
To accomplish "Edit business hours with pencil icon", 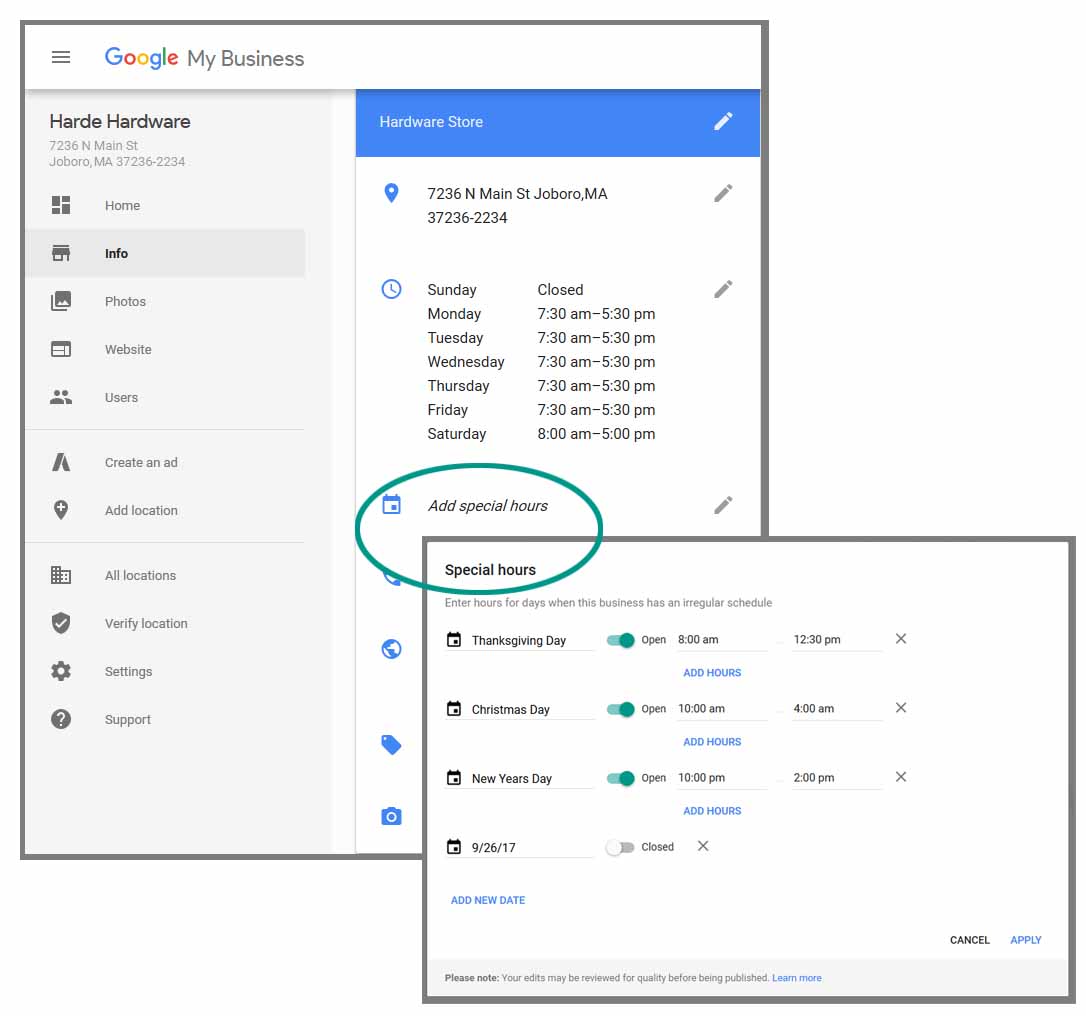I will (x=723, y=289).
